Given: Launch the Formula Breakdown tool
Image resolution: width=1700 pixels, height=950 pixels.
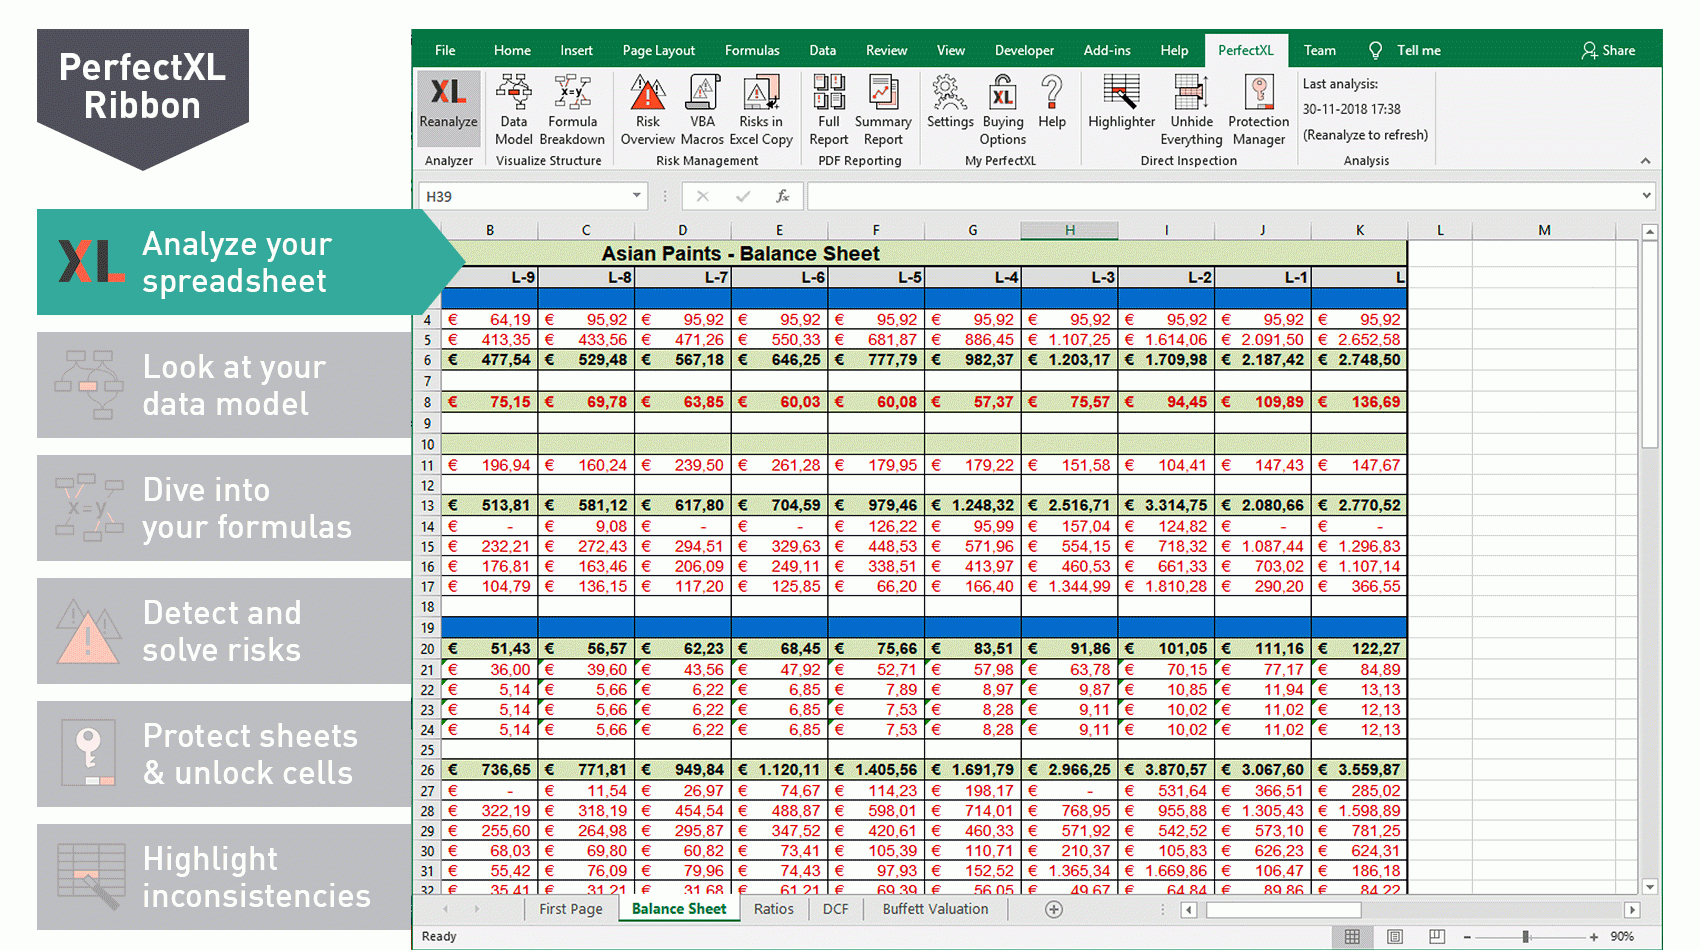Looking at the screenshot, I should pyautogui.click(x=572, y=110).
